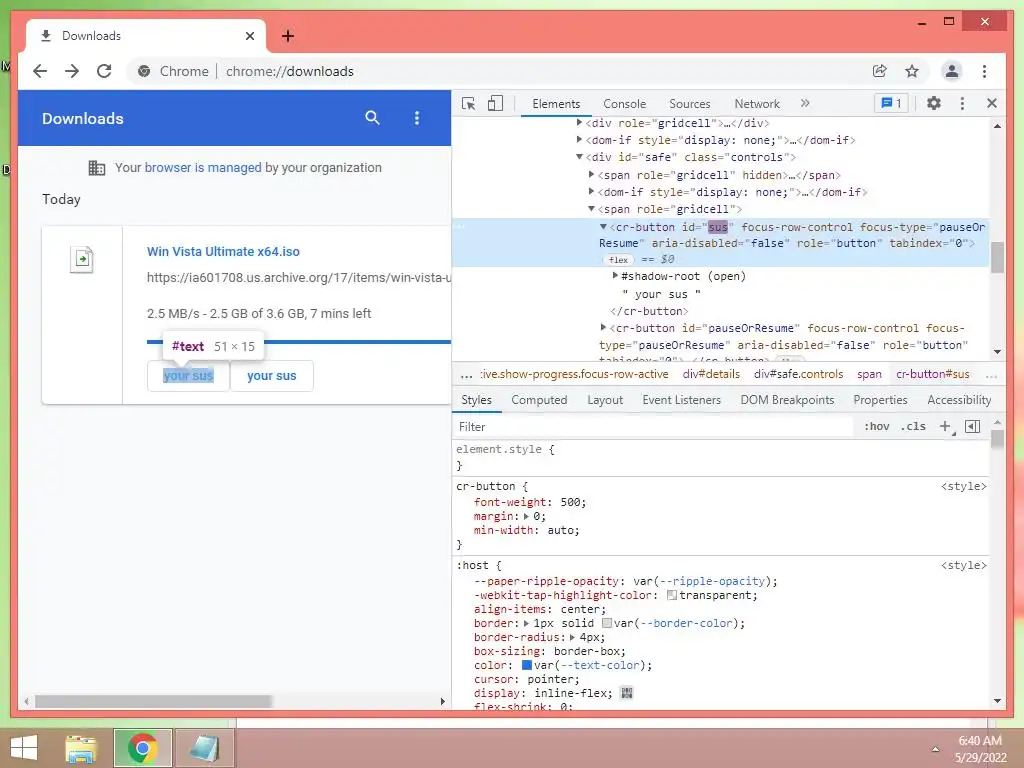Click the ia601708.us.archive.org download URL
Viewport: 1024px width, 768px height.
point(298,278)
